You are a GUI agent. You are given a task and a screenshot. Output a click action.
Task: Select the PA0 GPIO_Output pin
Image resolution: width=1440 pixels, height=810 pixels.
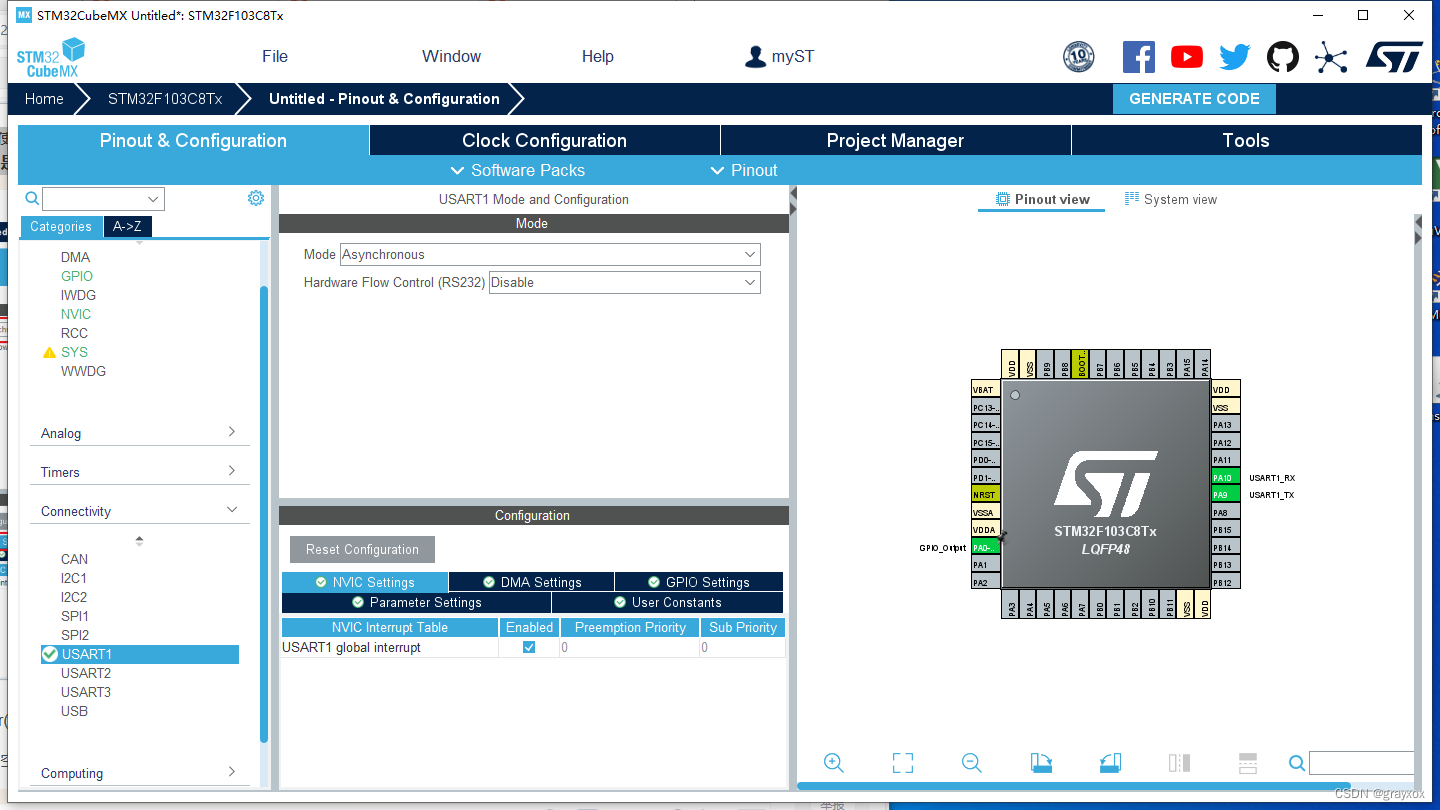pos(986,547)
